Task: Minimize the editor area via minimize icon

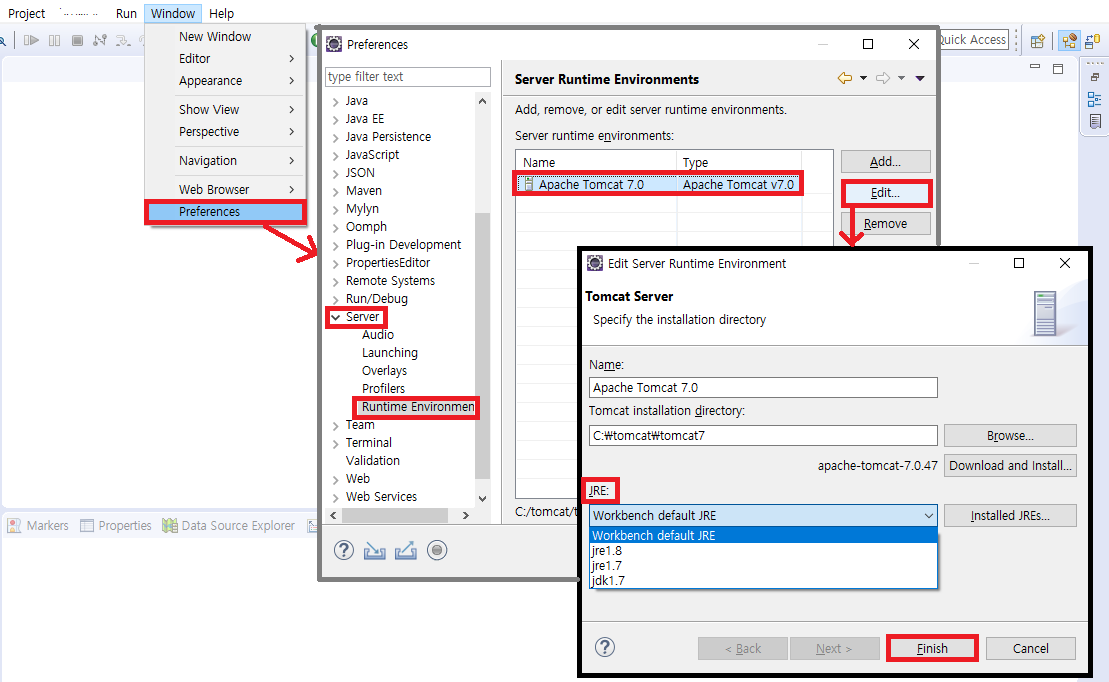Action: pos(1035,67)
